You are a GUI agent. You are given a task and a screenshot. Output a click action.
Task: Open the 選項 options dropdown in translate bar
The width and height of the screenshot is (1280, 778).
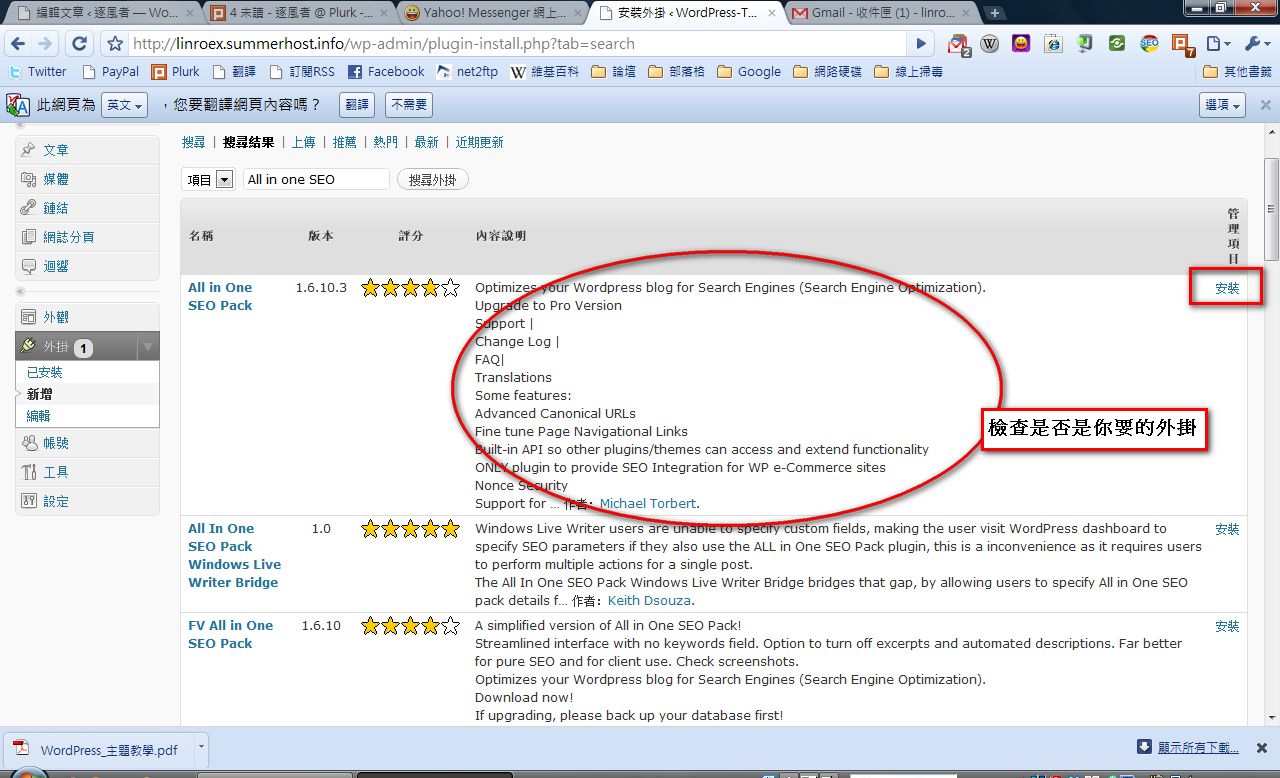point(1222,105)
